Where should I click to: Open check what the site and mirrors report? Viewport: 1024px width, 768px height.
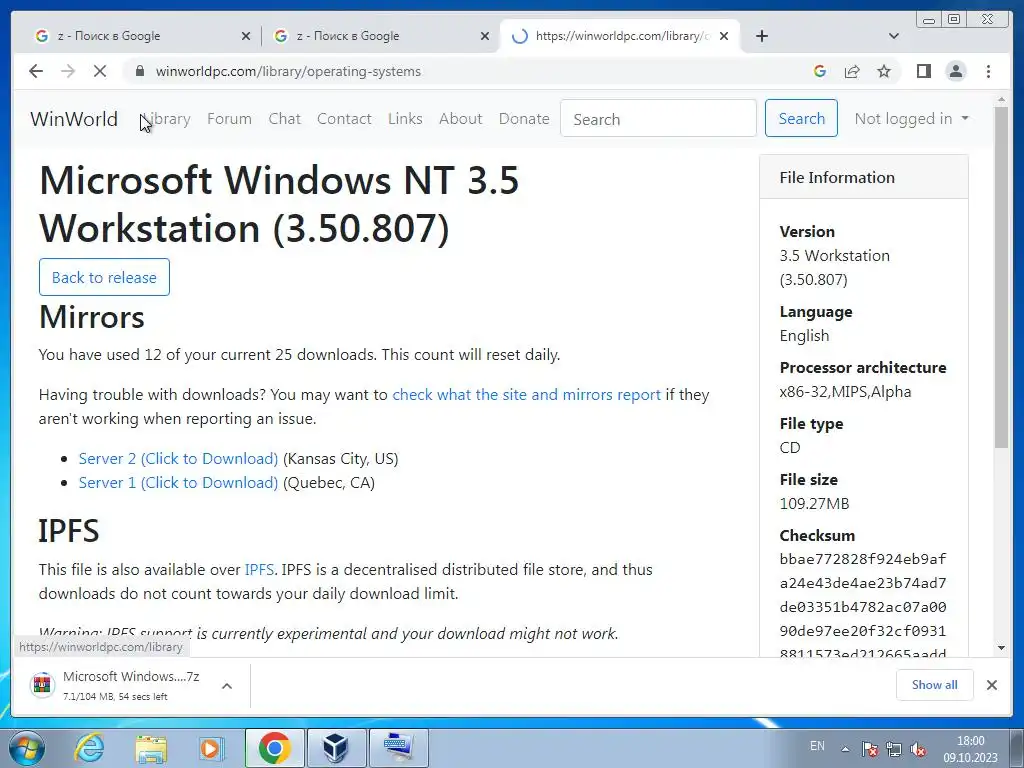coord(526,394)
